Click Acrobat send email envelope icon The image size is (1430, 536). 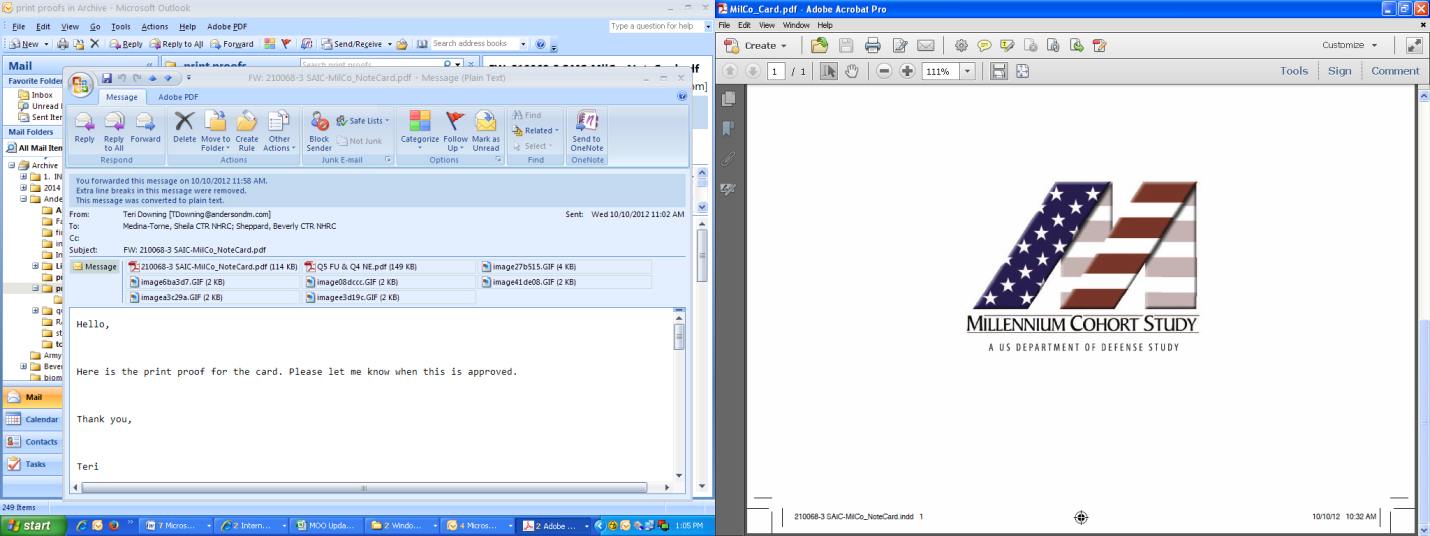tap(925, 45)
